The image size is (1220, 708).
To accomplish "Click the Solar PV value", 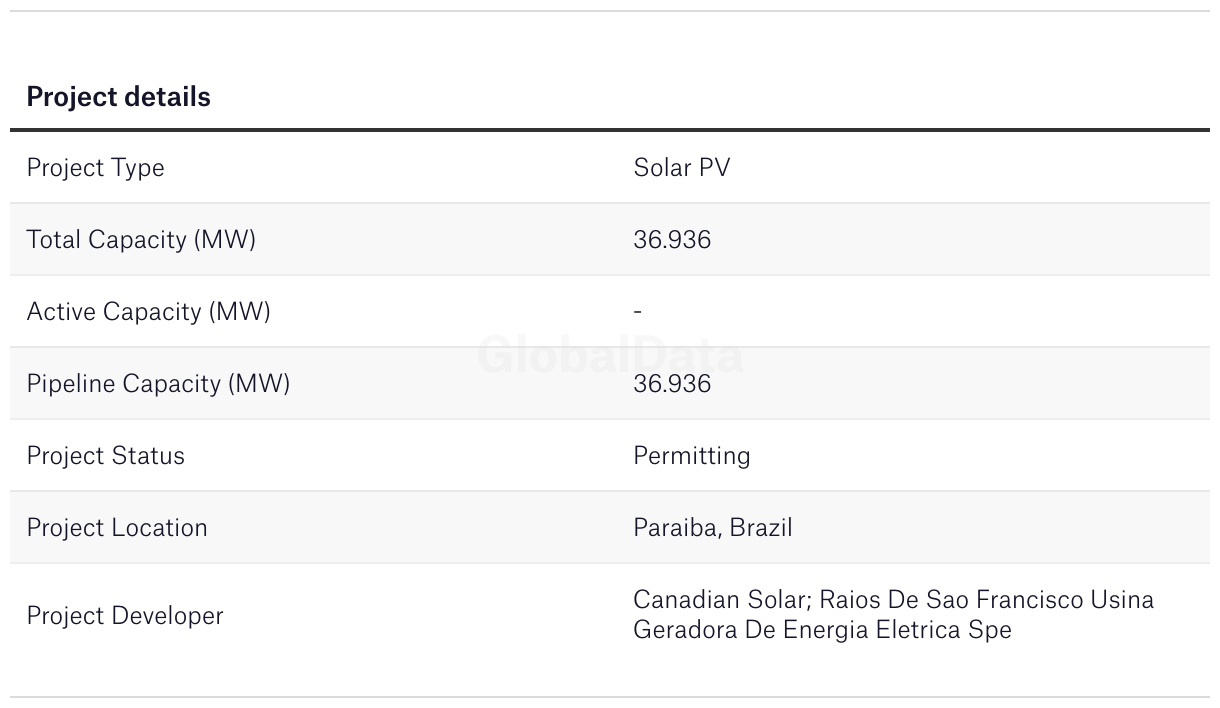I will (682, 168).
